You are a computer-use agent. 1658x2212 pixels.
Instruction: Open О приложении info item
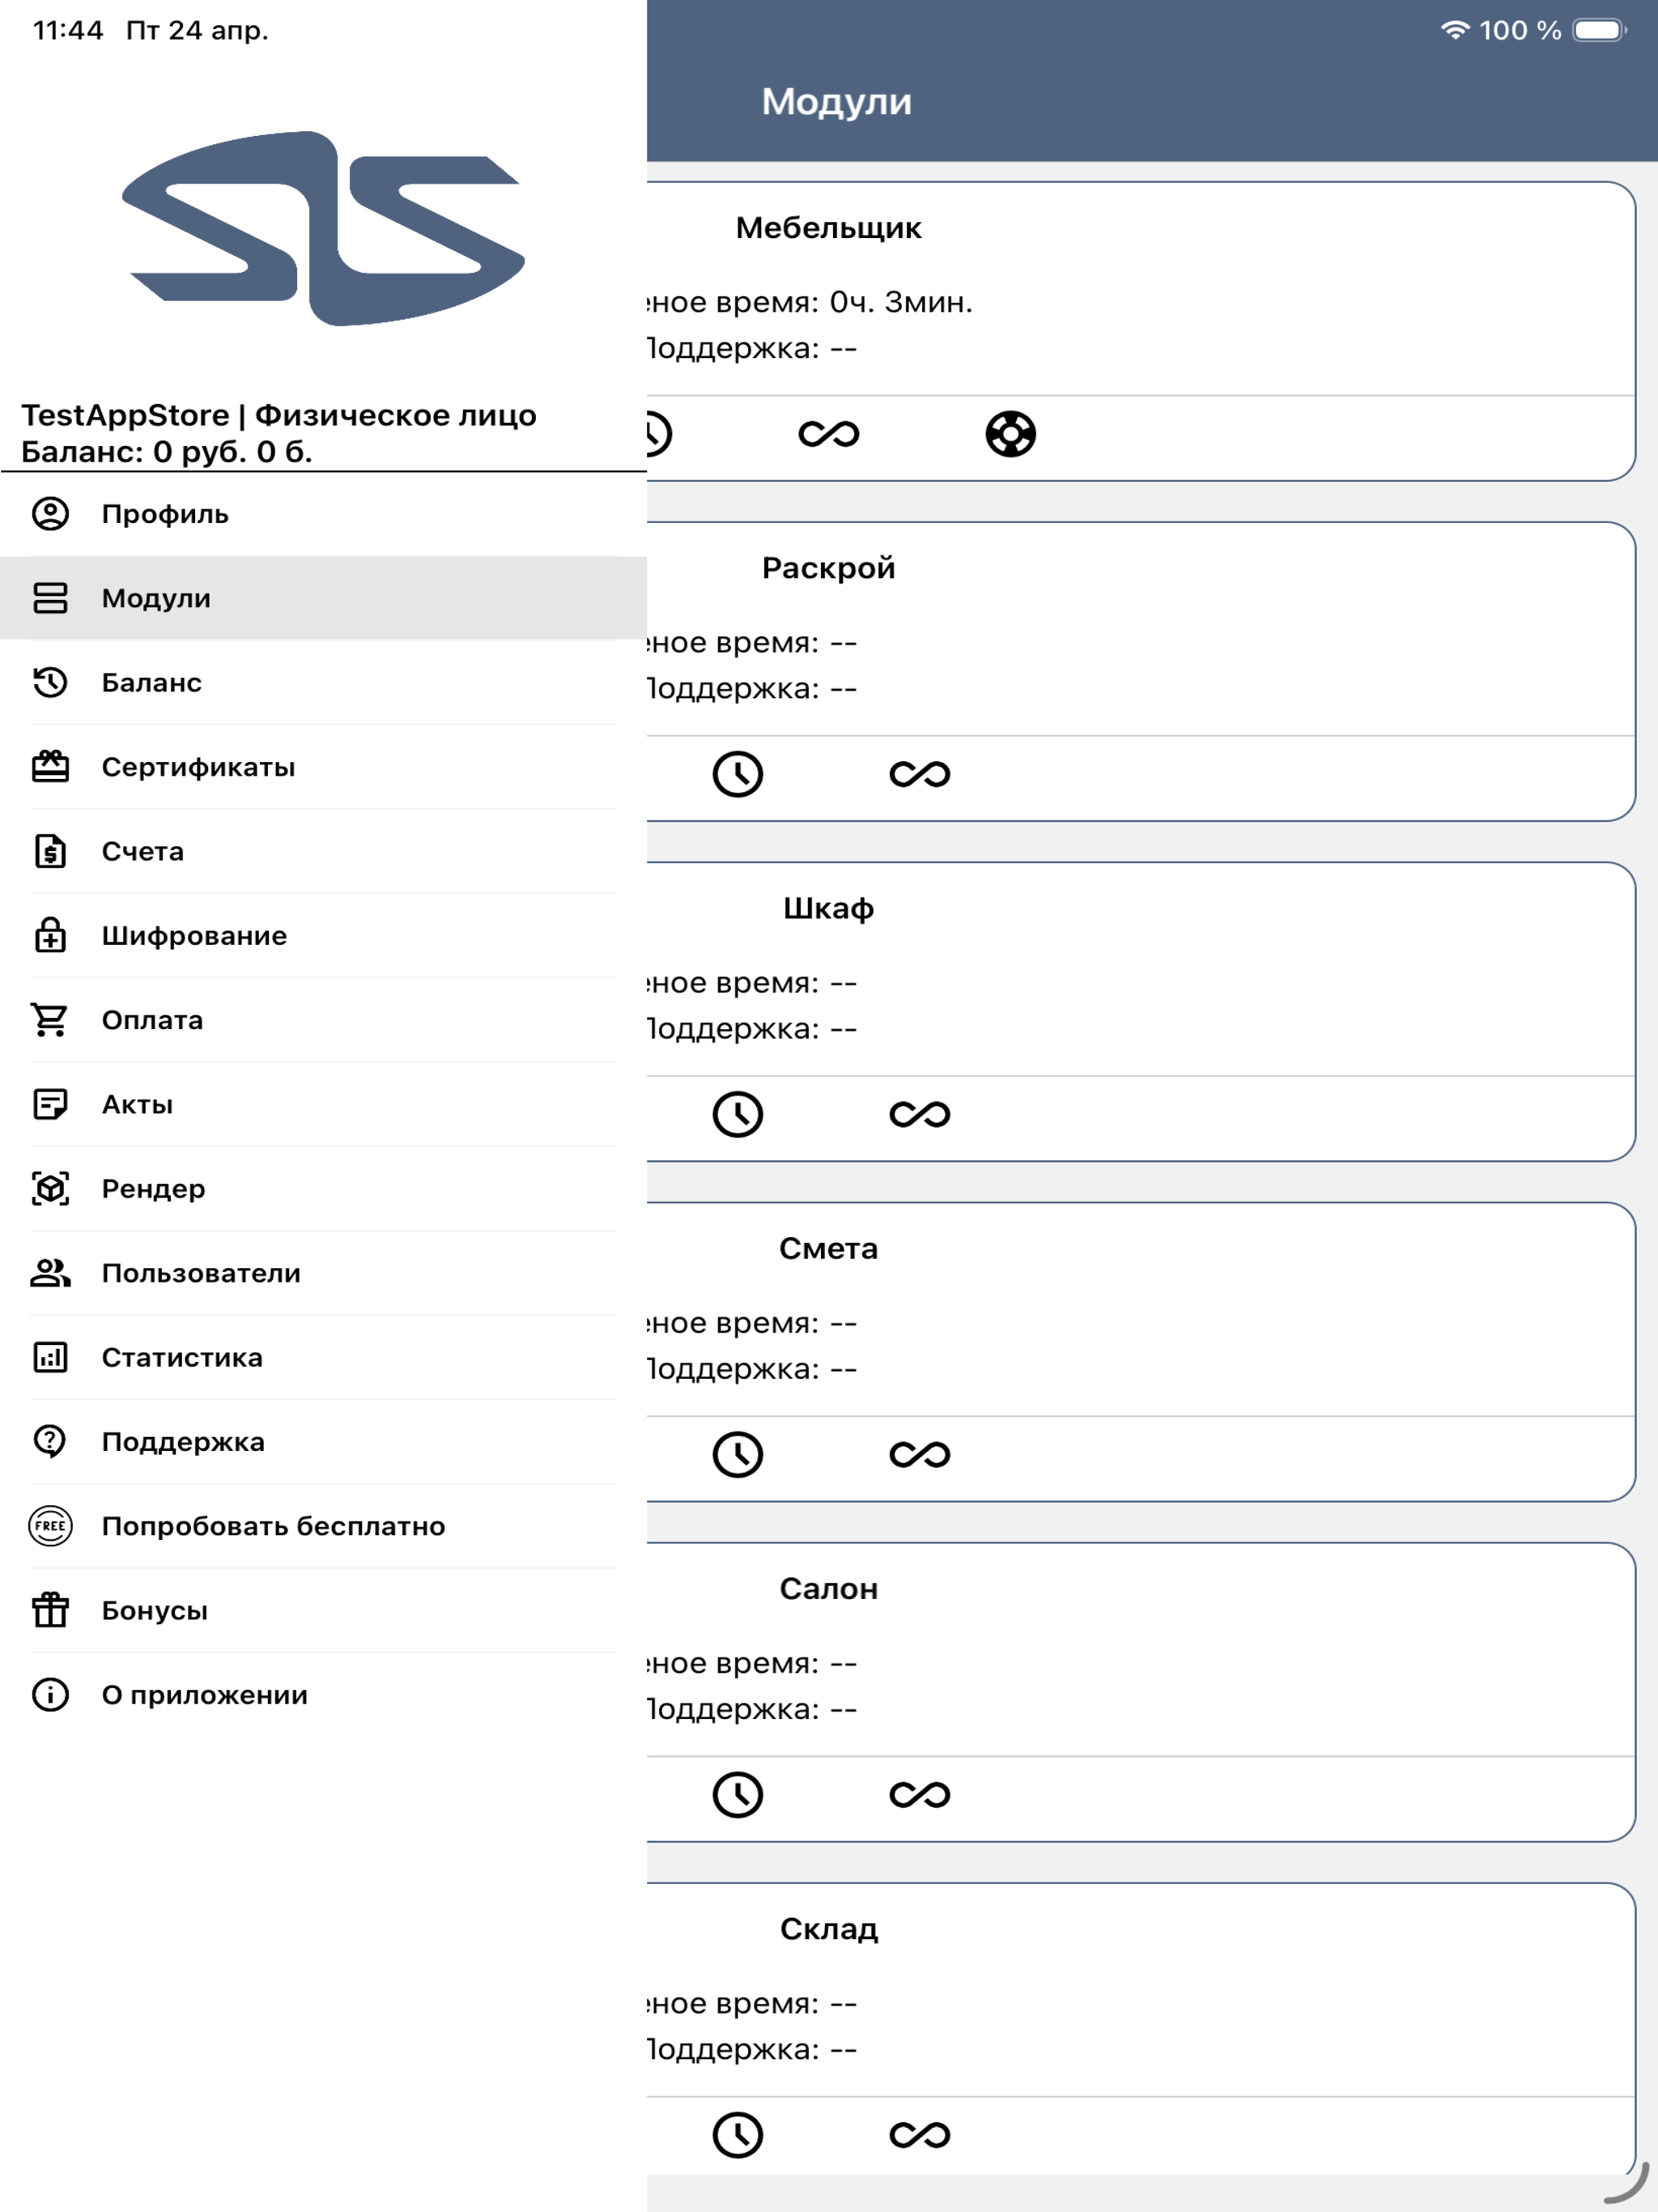point(323,1695)
